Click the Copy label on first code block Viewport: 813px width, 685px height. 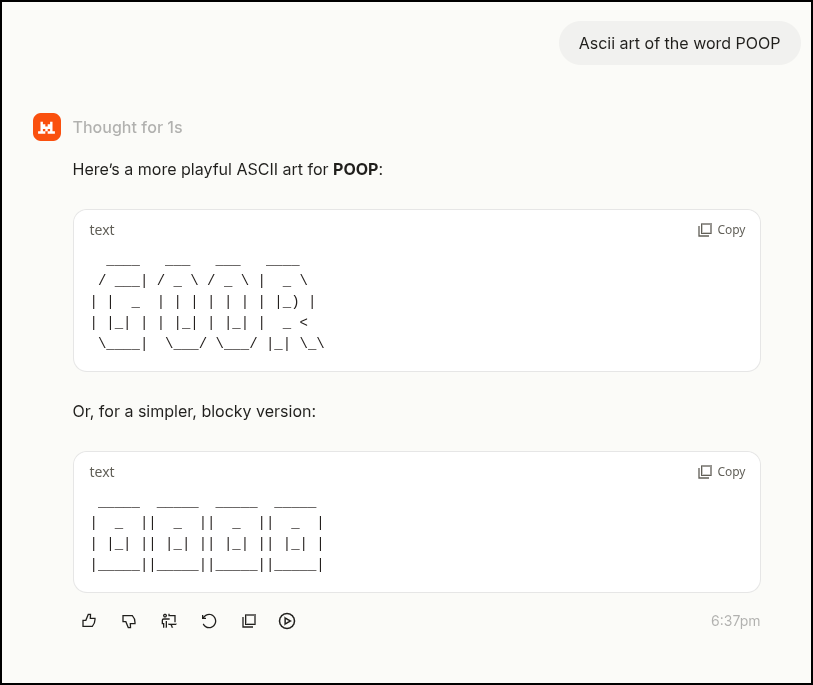coord(731,230)
